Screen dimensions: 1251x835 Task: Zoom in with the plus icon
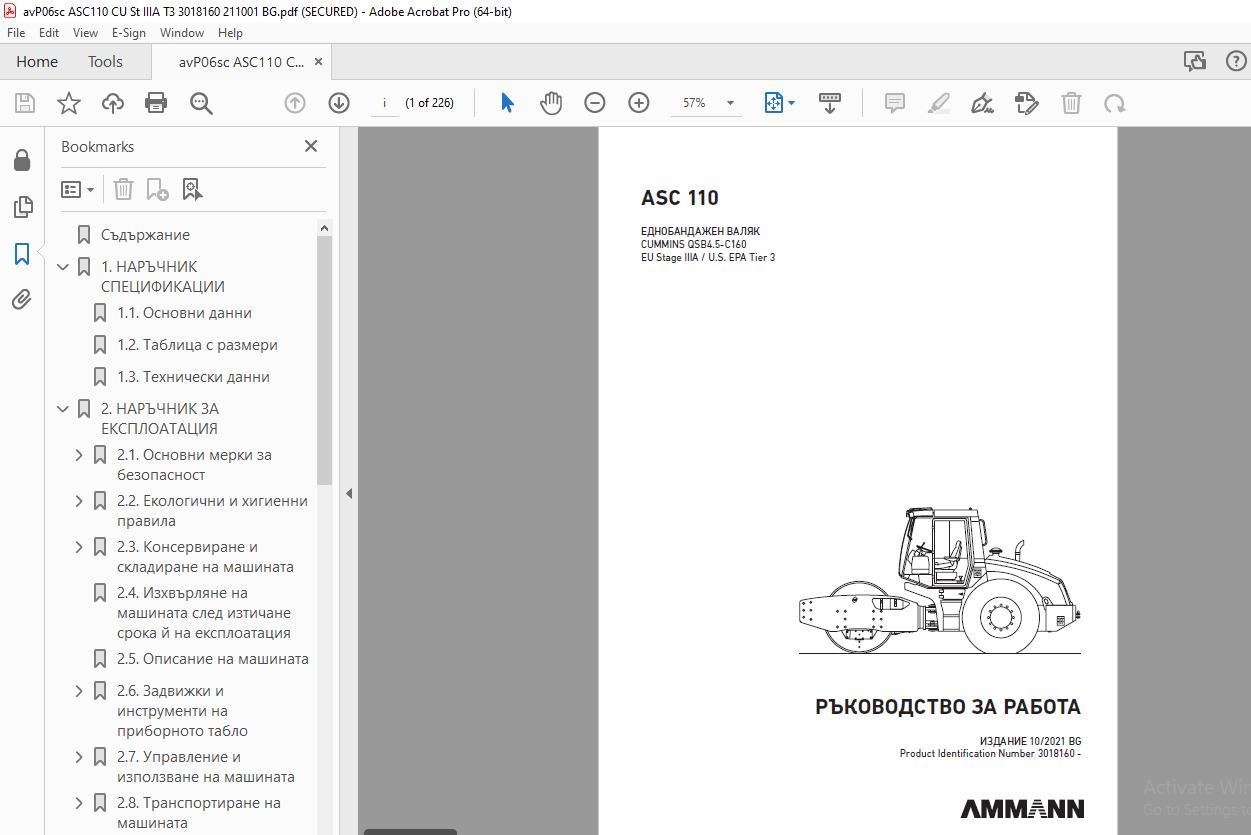tap(639, 103)
